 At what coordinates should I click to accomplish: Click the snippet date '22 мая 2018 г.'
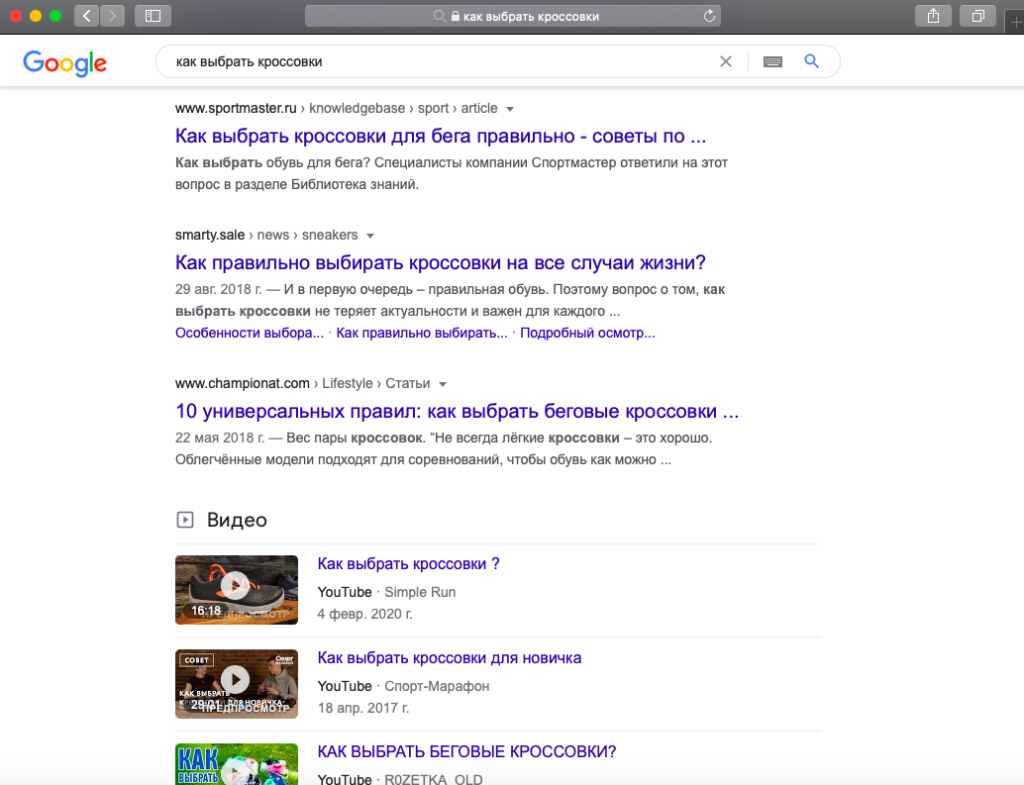click(x=219, y=438)
